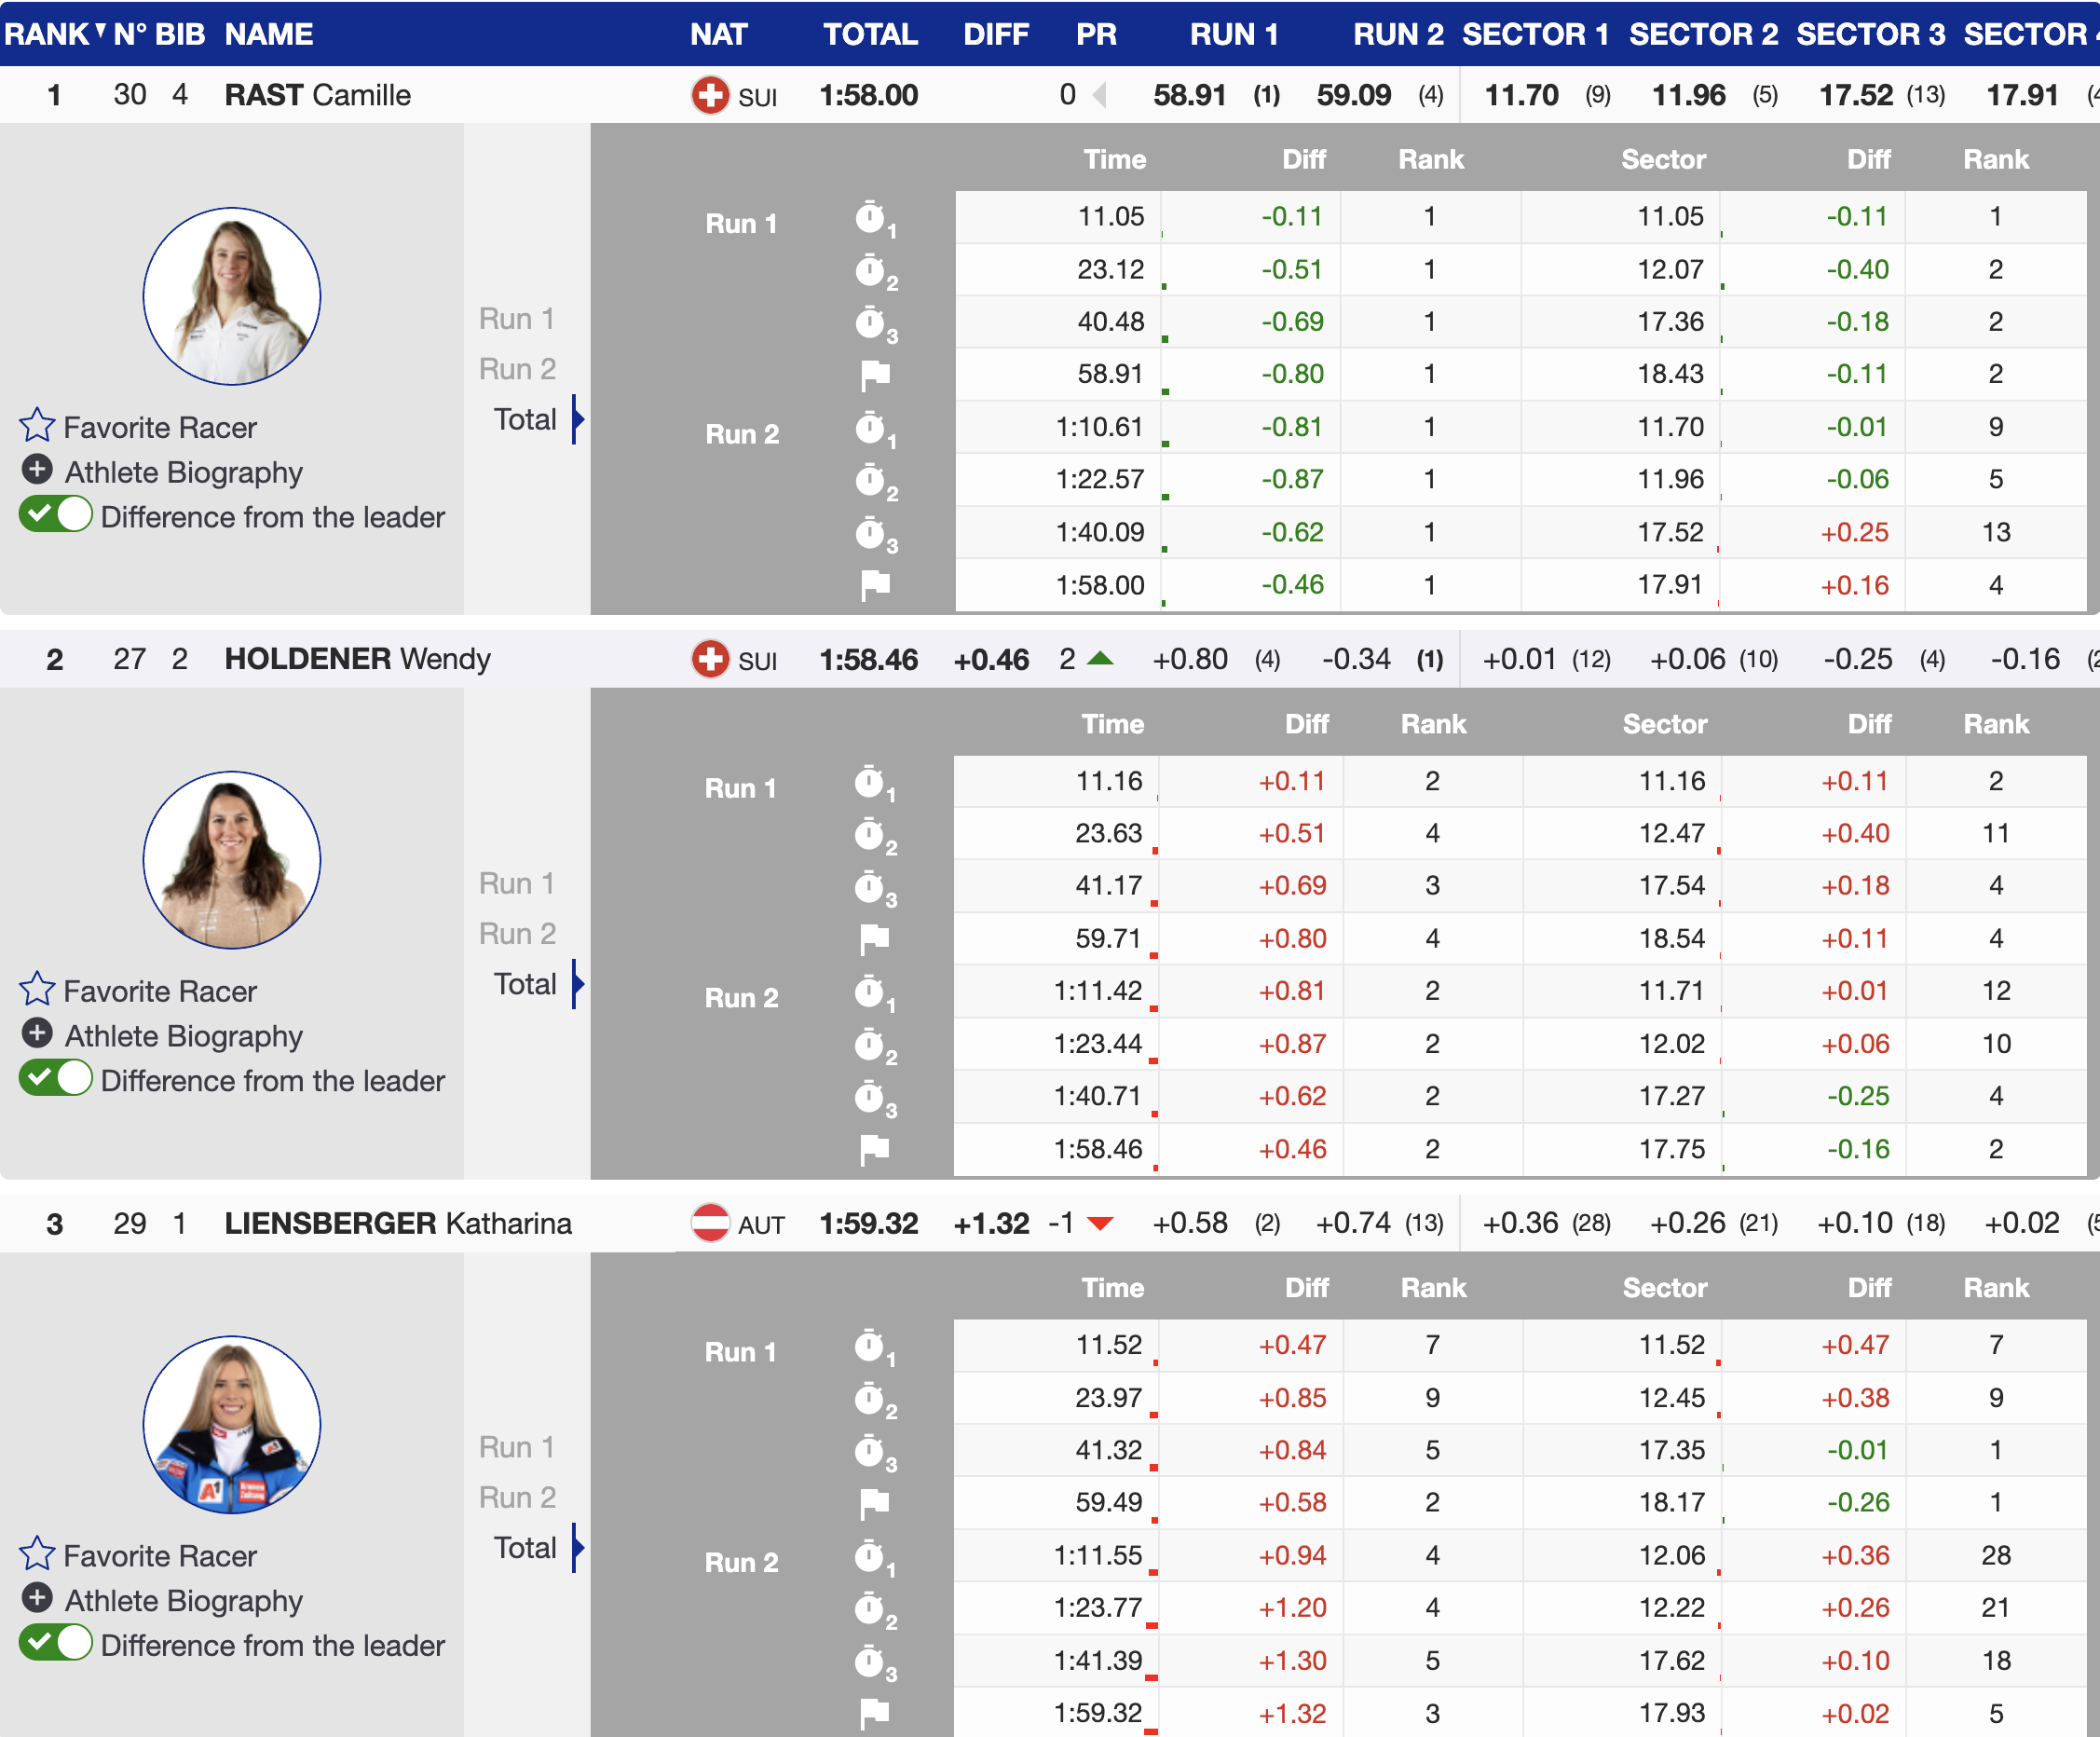Open Athlete Biography plus icon for Liensberger
Screen dimensions: 2100x1737
[x=37, y=1599]
